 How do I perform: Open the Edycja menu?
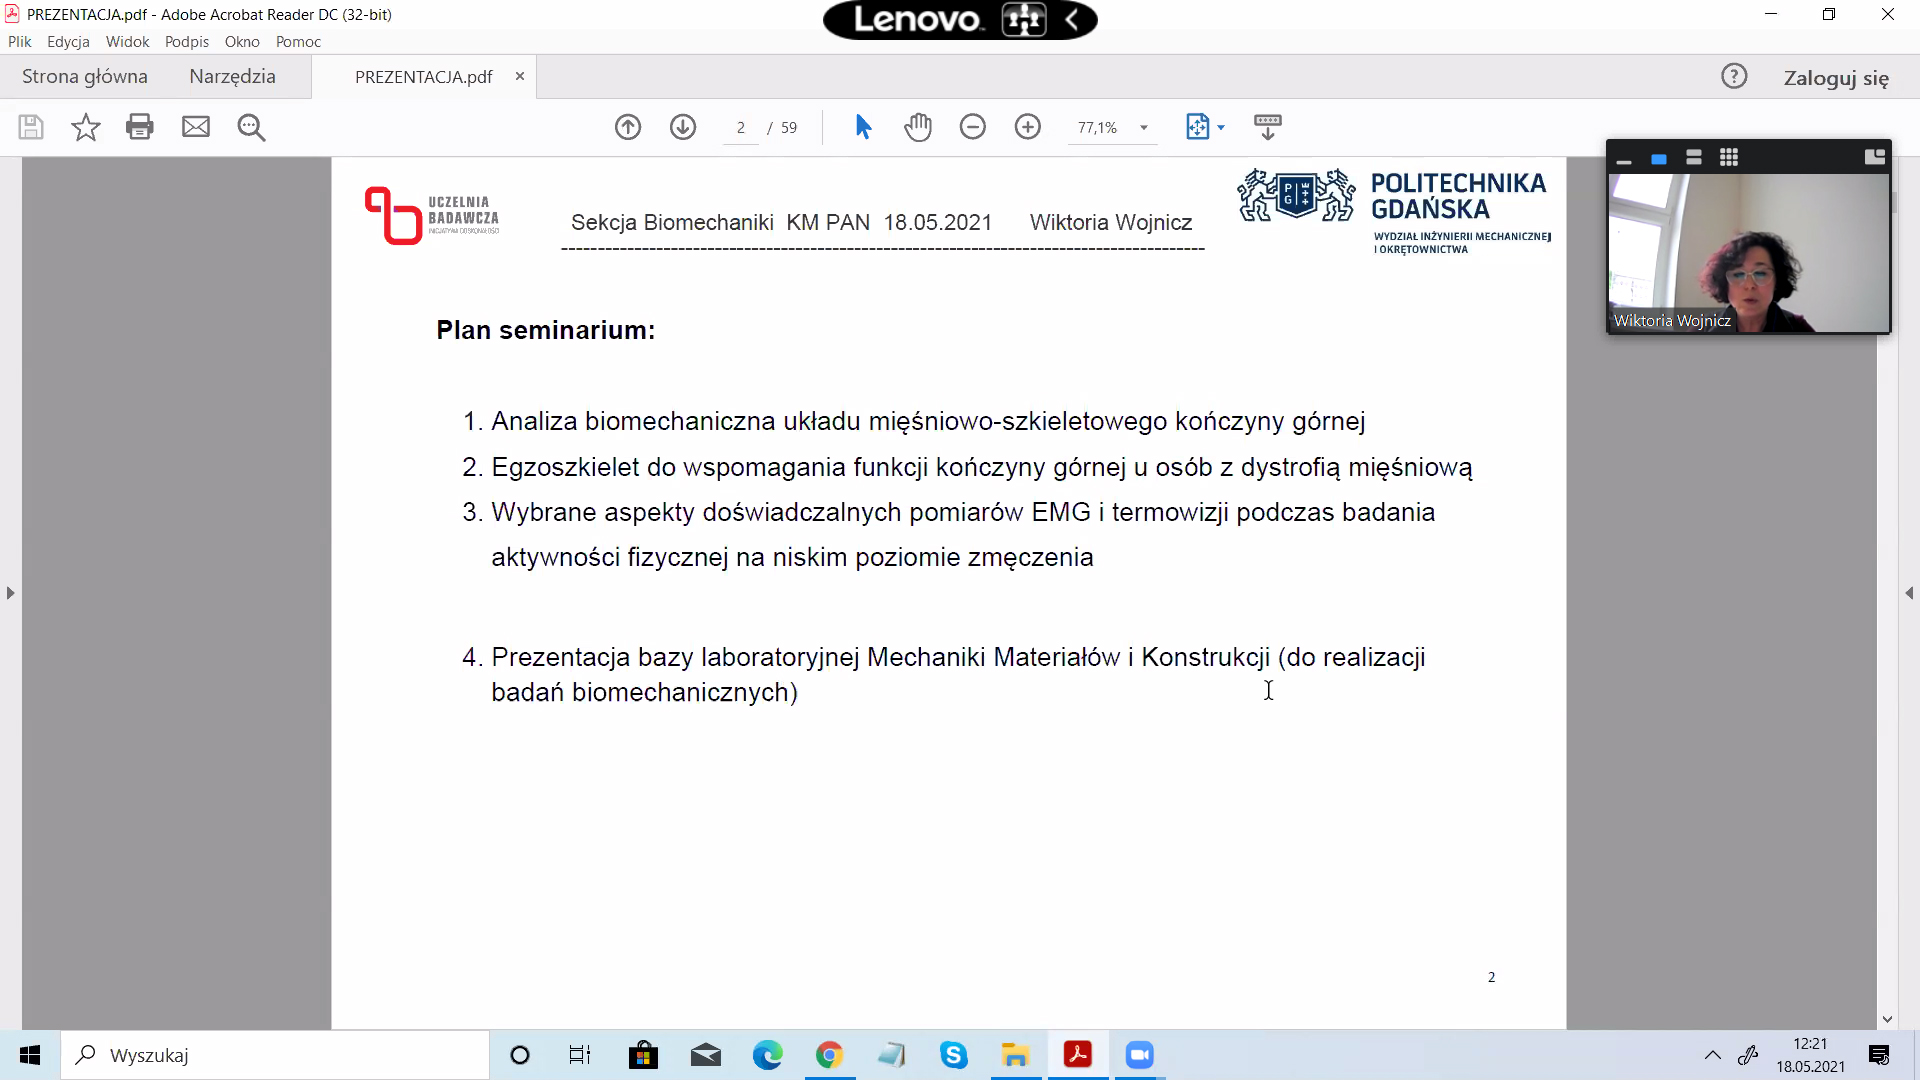point(68,42)
